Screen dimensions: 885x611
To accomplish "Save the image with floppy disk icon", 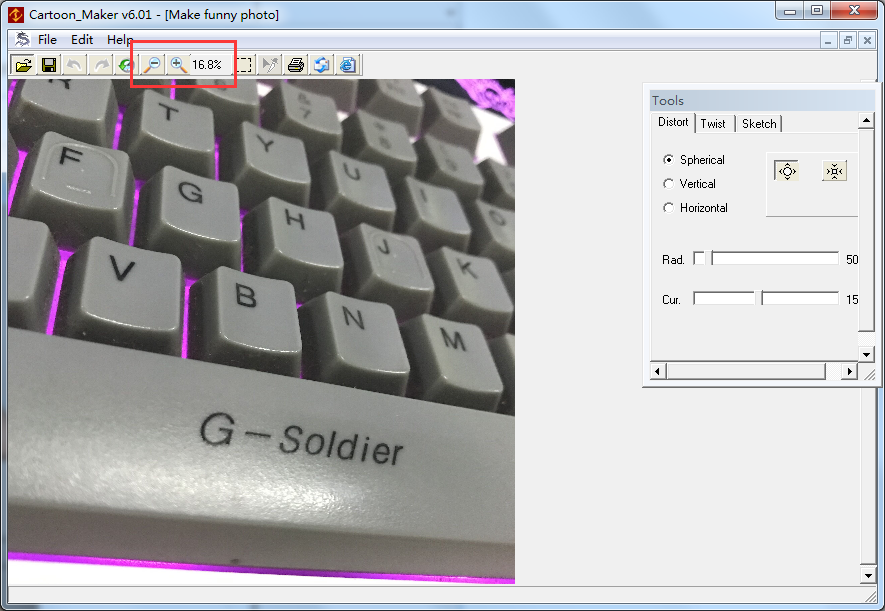I will coord(49,65).
